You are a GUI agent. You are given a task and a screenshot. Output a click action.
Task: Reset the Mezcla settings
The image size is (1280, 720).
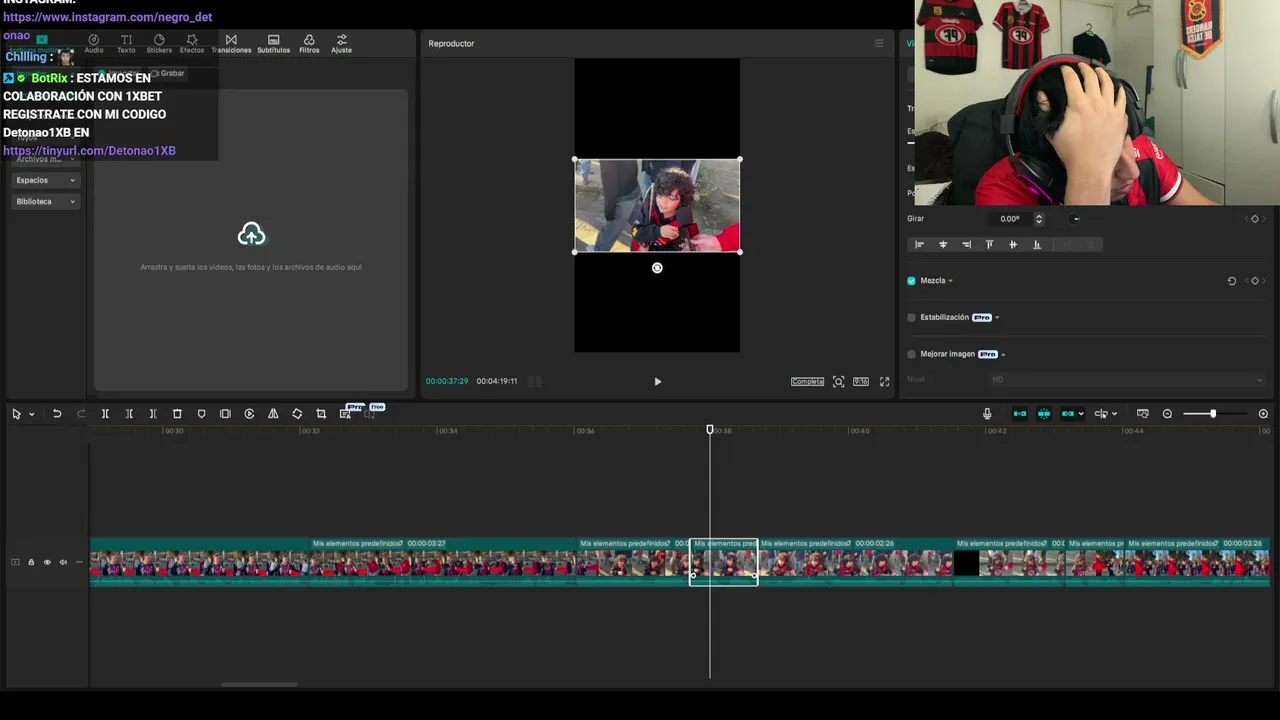[1232, 281]
